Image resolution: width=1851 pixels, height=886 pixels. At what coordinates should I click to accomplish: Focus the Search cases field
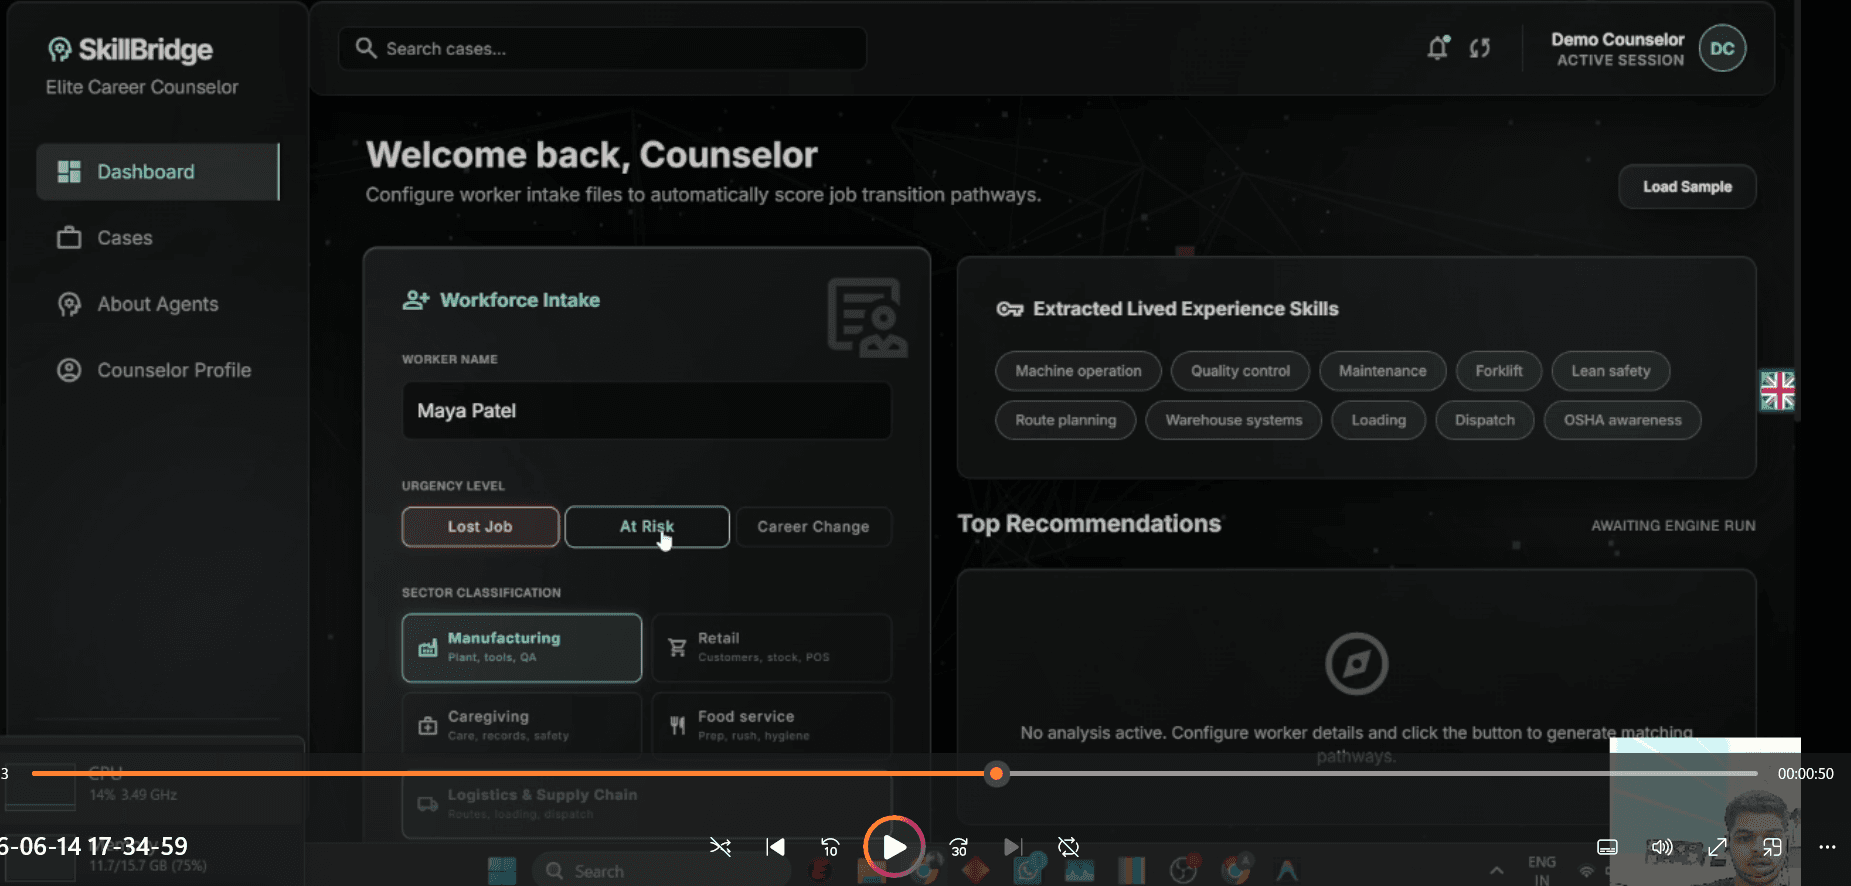[x=603, y=48]
